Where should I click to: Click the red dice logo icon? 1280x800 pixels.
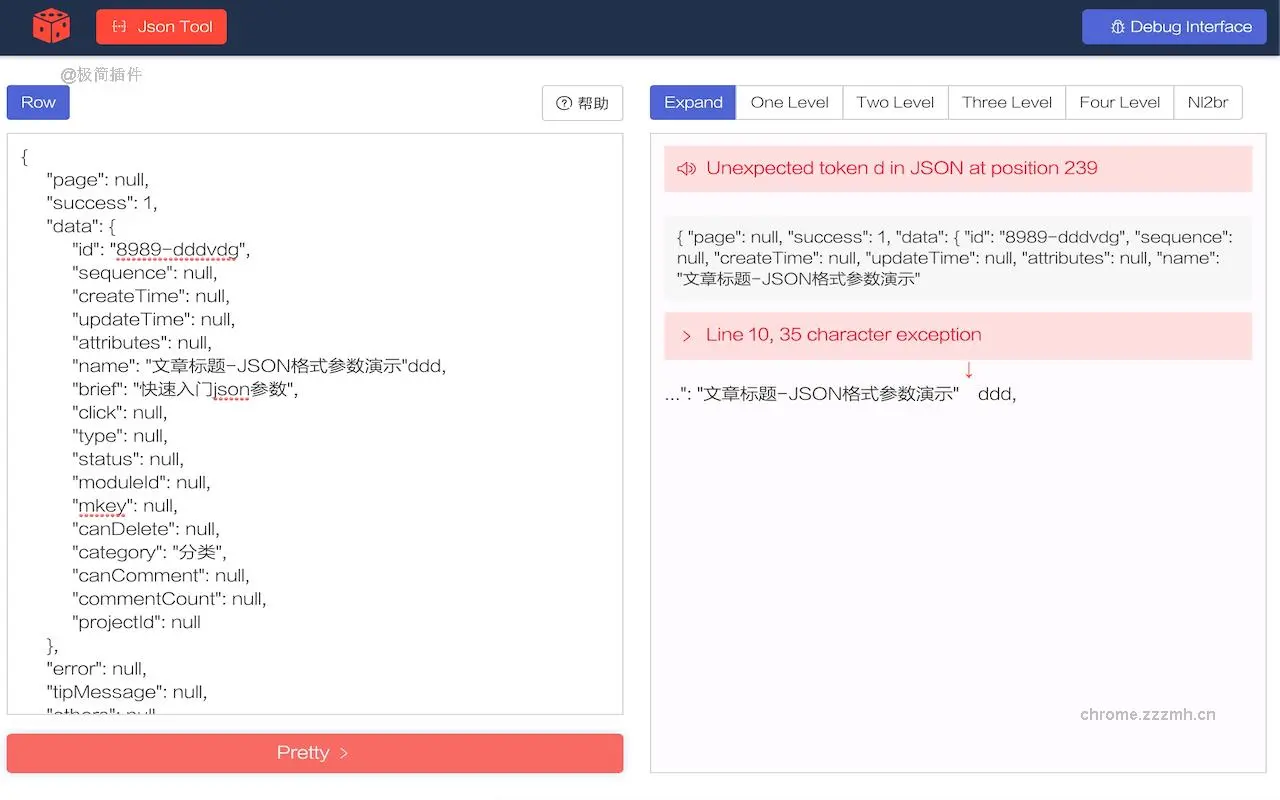click(50, 26)
